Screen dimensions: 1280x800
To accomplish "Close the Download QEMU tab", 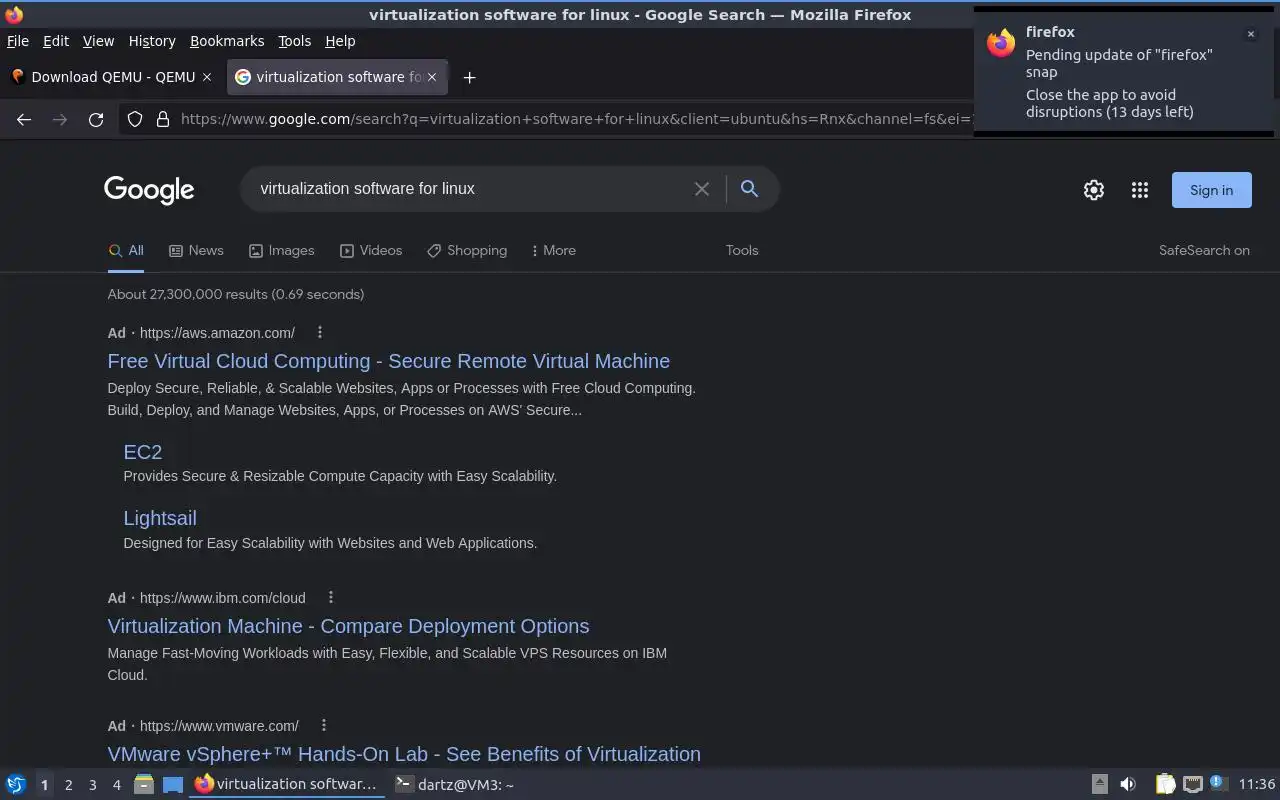I will tap(207, 77).
